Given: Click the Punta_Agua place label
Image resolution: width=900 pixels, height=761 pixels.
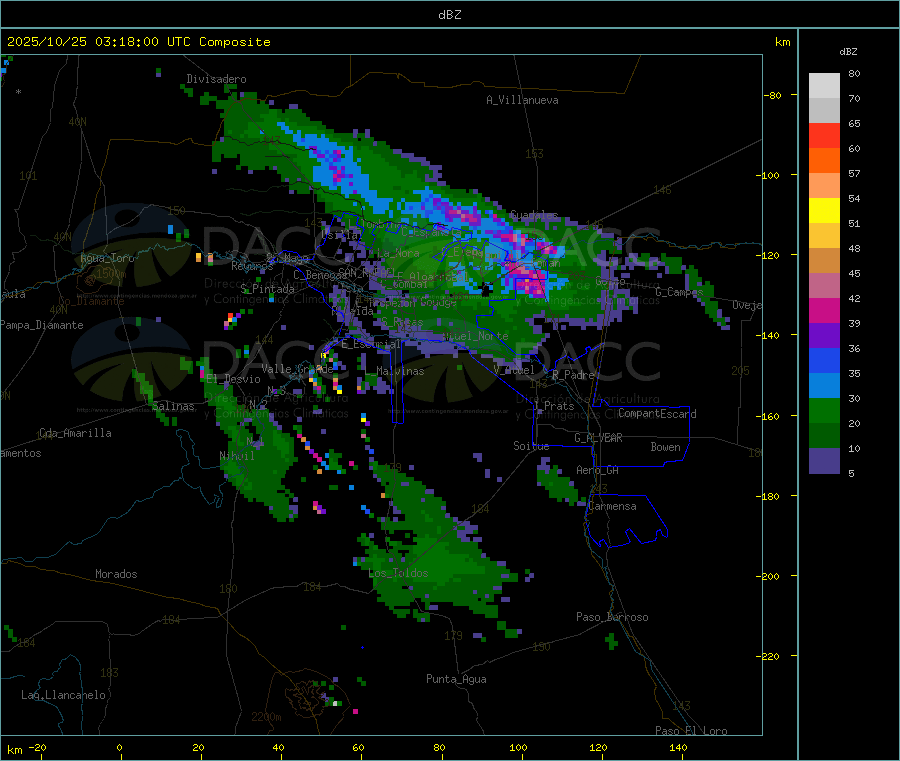Looking at the screenshot, I should click(456, 679).
